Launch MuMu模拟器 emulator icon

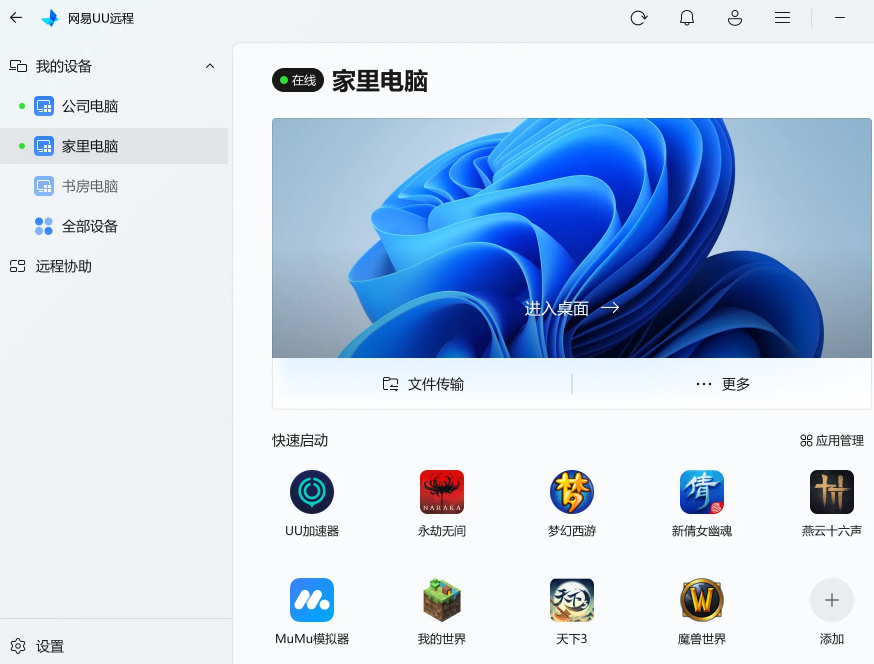click(312, 600)
